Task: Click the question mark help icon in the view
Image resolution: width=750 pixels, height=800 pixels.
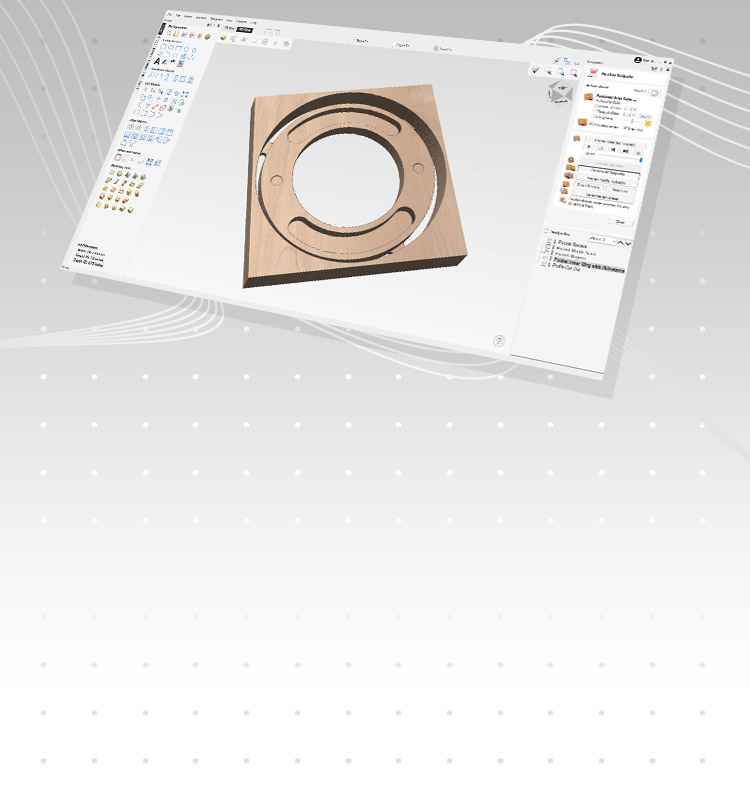Action: [x=499, y=341]
